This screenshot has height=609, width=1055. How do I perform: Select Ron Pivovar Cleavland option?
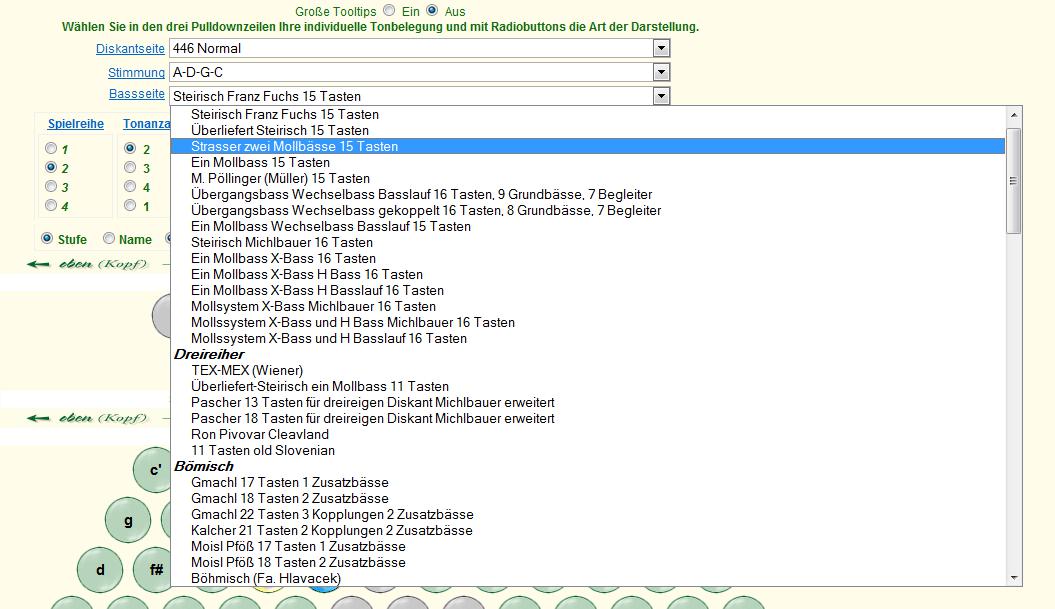[260, 434]
